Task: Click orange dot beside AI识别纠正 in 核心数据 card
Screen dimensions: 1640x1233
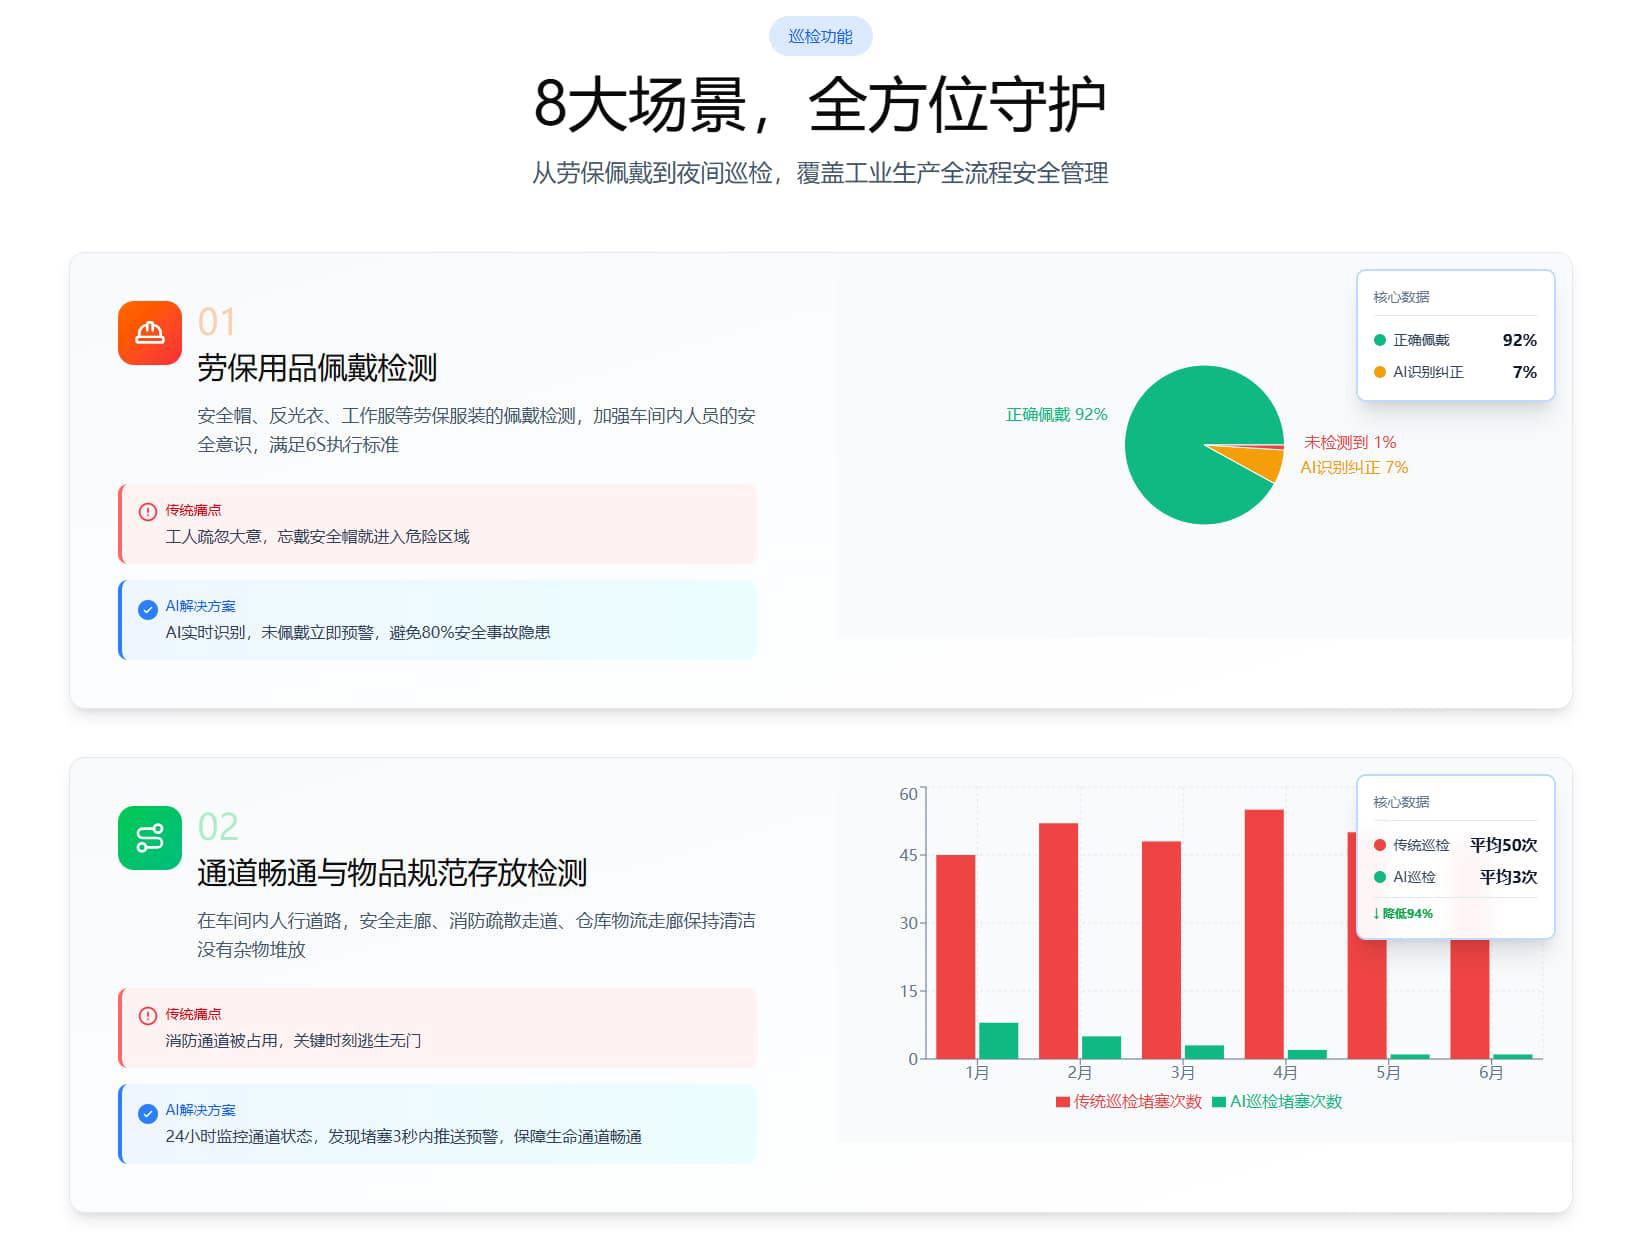Action: click(1380, 372)
